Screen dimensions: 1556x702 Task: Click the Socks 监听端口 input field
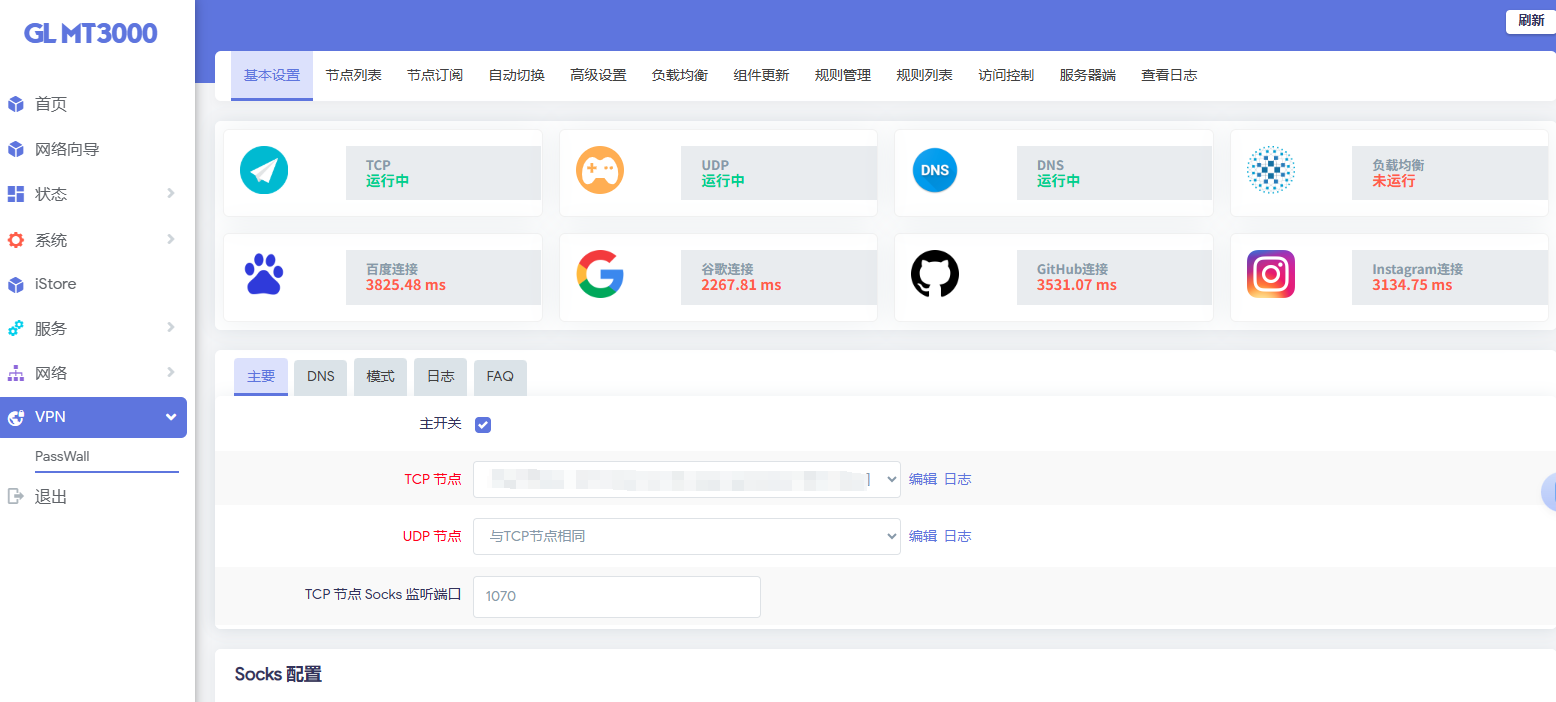(x=616, y=597)
